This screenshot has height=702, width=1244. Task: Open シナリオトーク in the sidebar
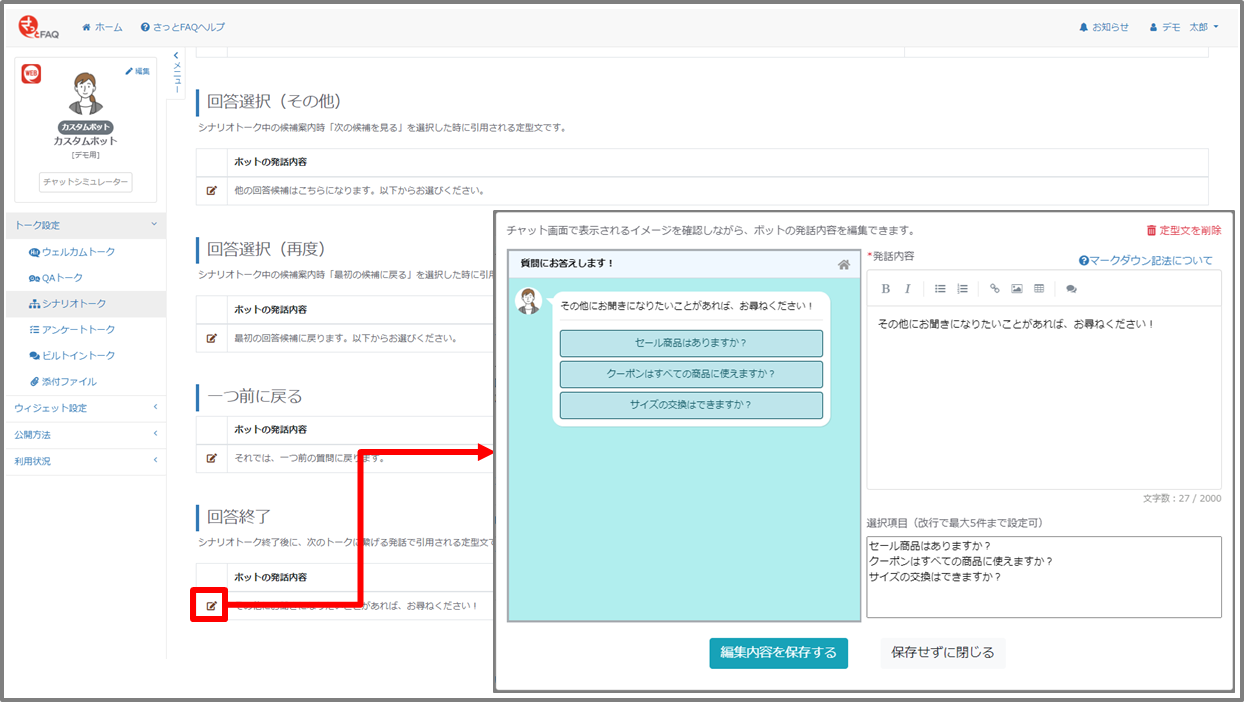click(73, 304)
